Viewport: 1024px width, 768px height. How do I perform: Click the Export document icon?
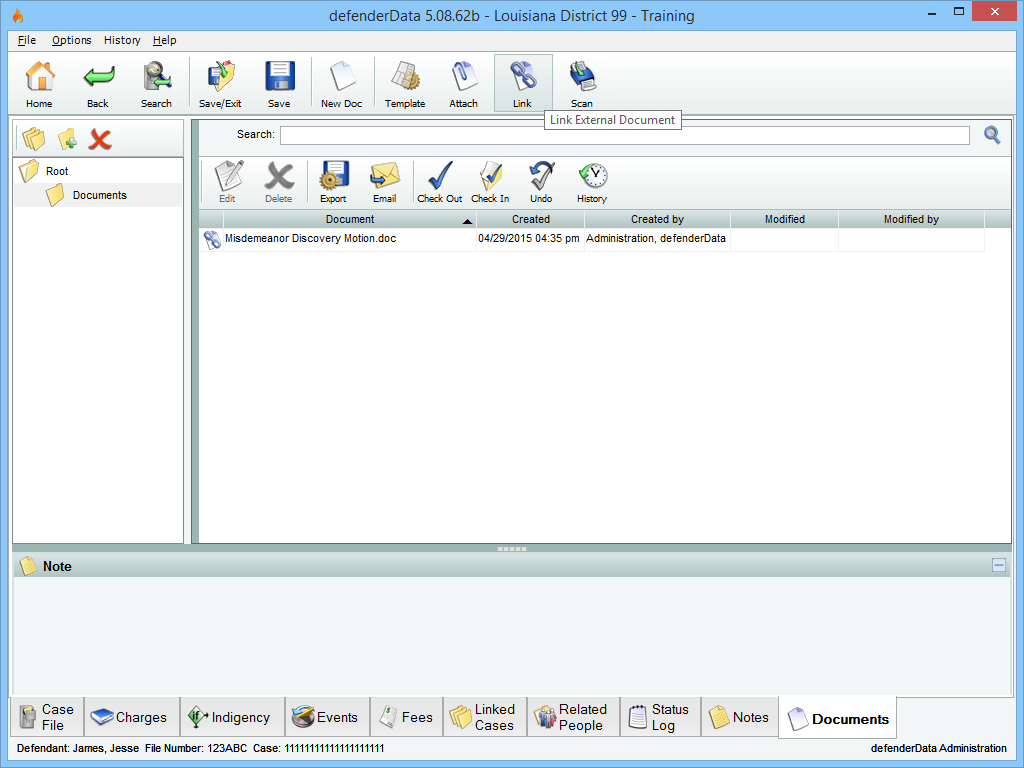[333, 182]
